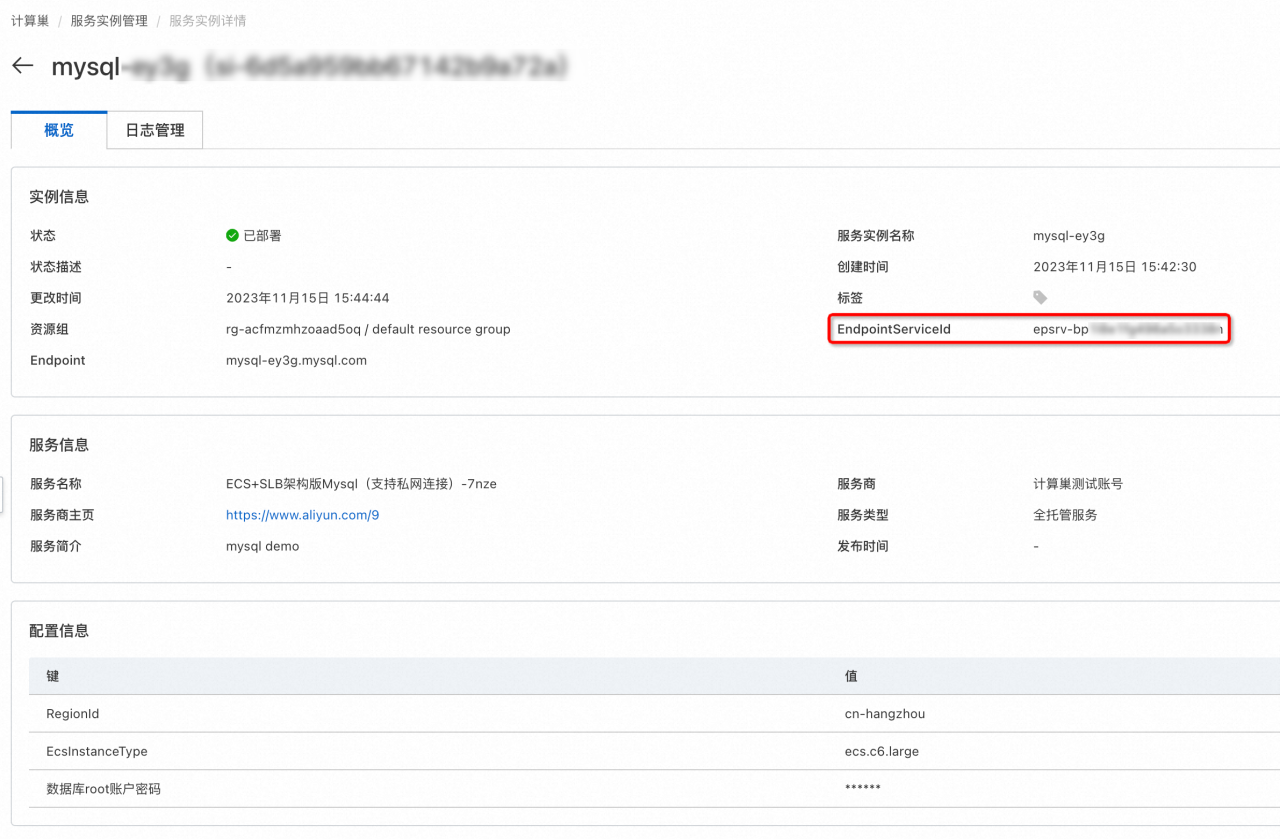1280x839 pixels.
Task: Select the RegionId row key
Action: (x=72, y=714)
